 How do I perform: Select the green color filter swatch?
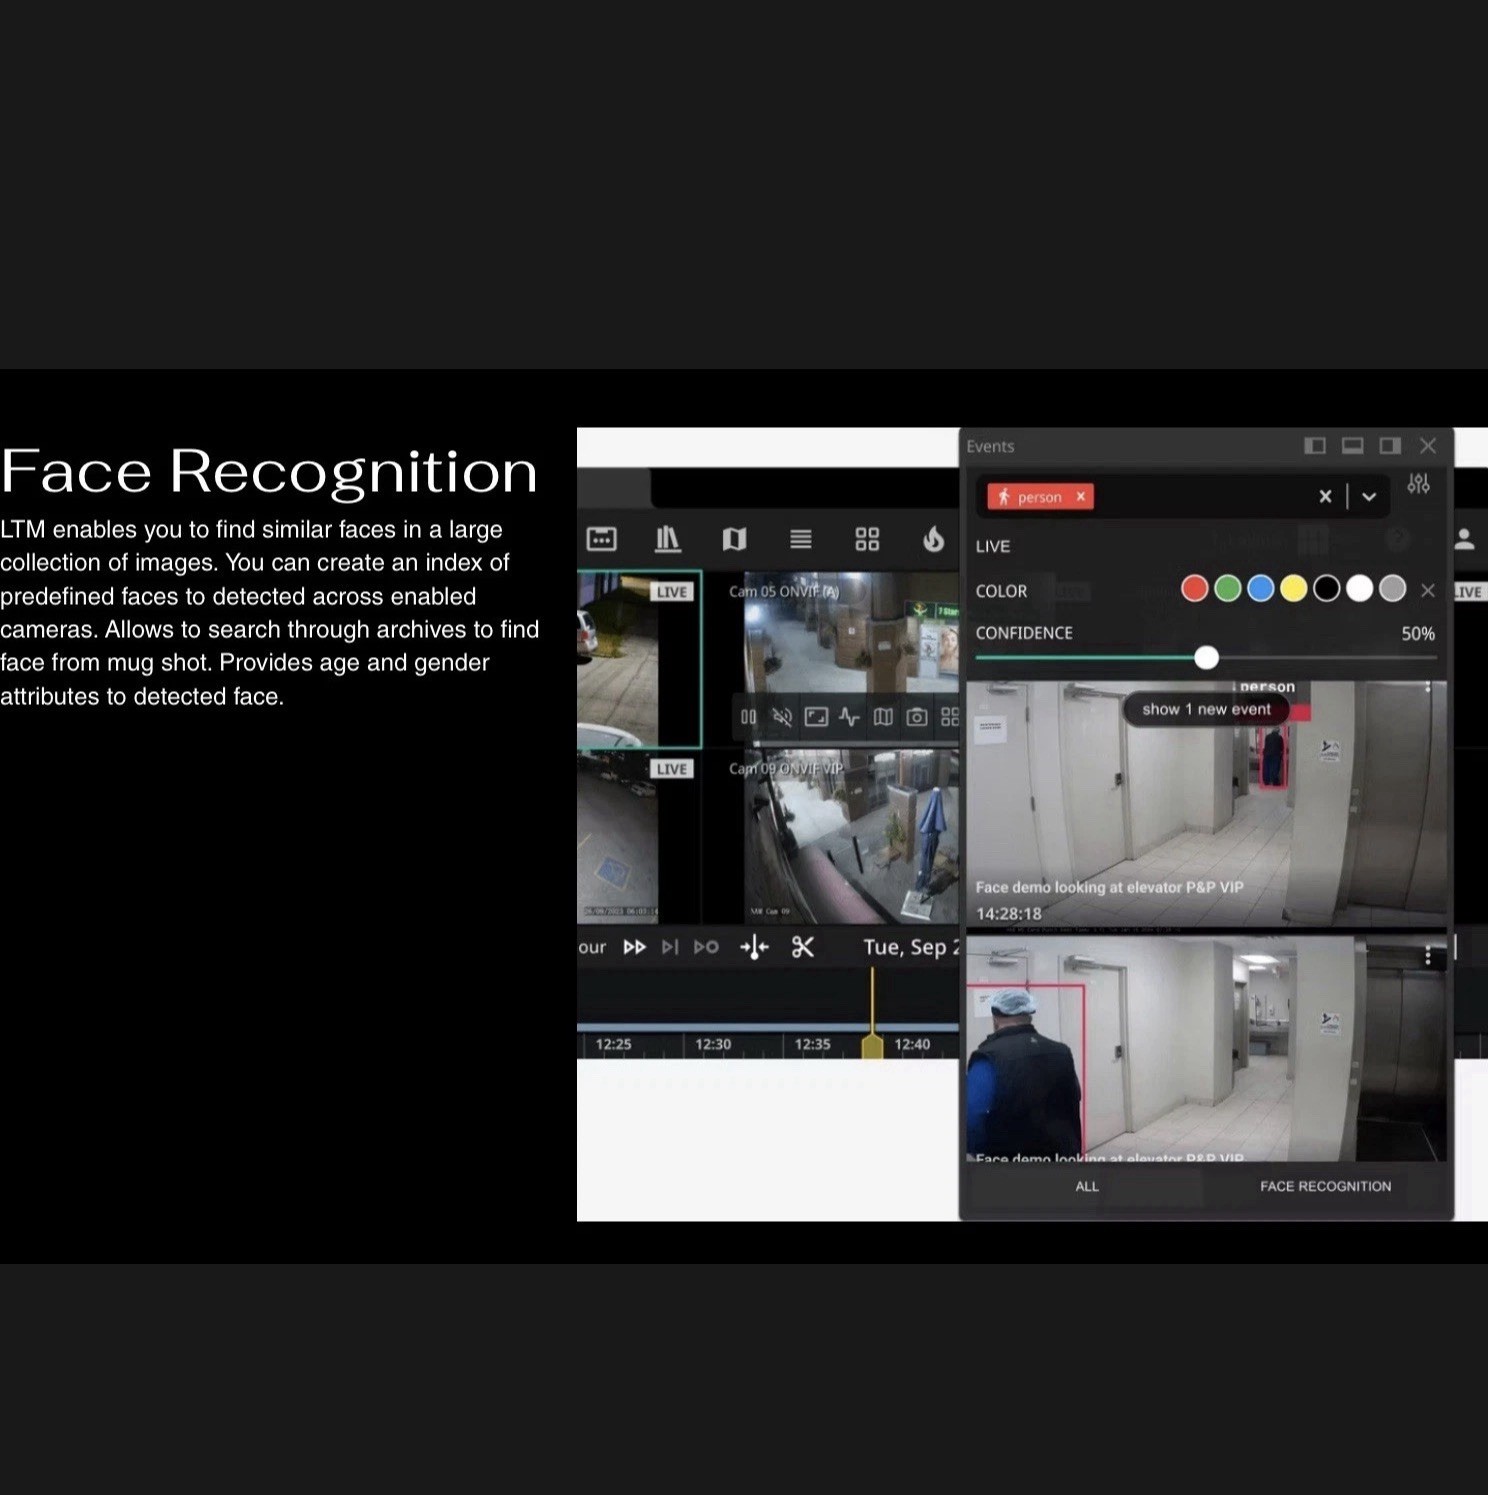pos(1227,589)
